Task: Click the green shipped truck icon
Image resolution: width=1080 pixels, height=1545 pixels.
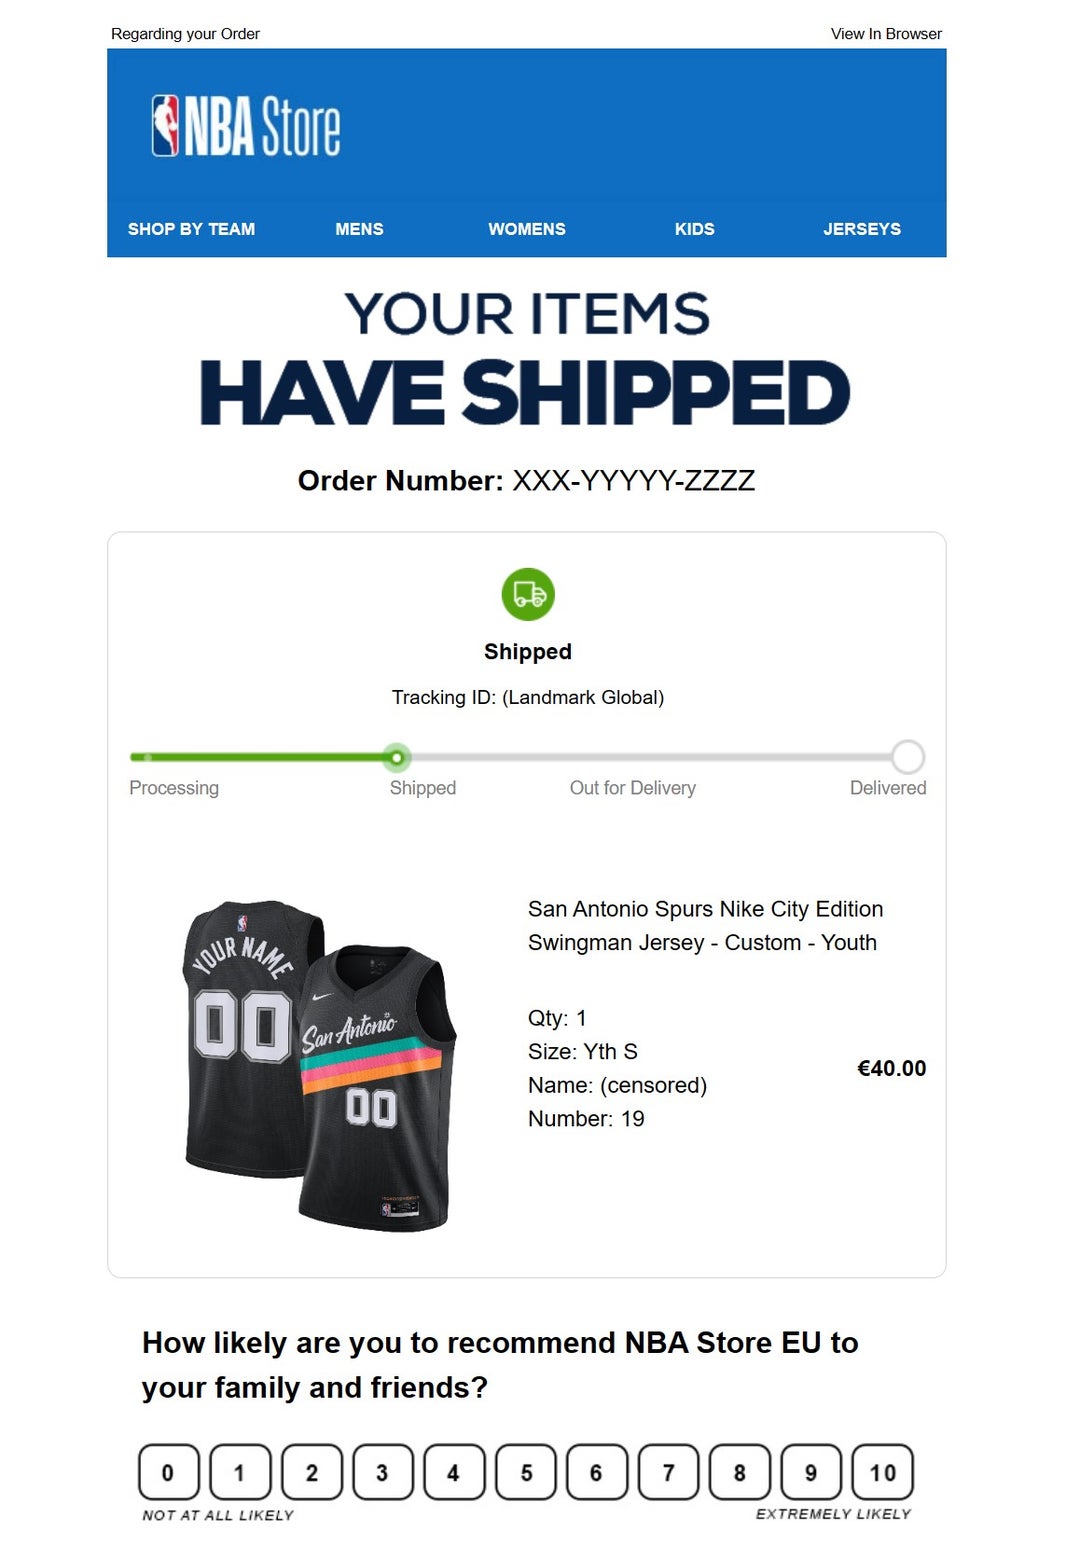Action: pos(528,595)
